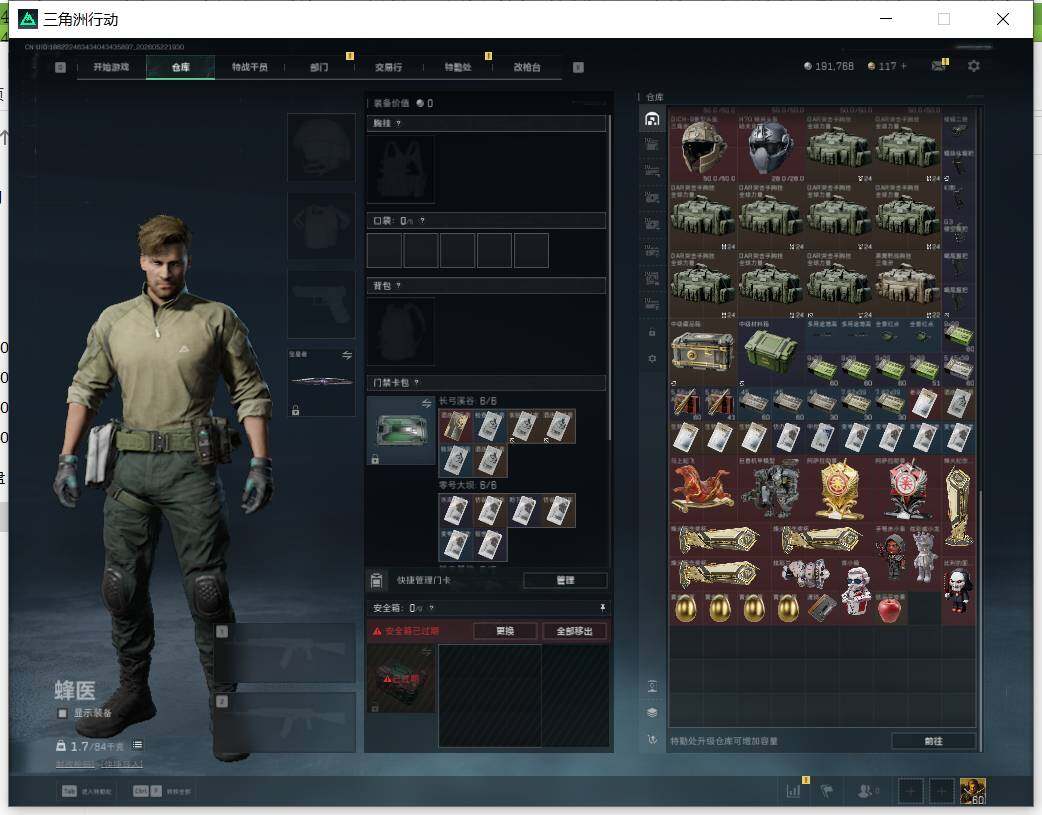Click the 全部移出 button
The height and width of the screenshot is (815, 1042).
coord(574,631)
